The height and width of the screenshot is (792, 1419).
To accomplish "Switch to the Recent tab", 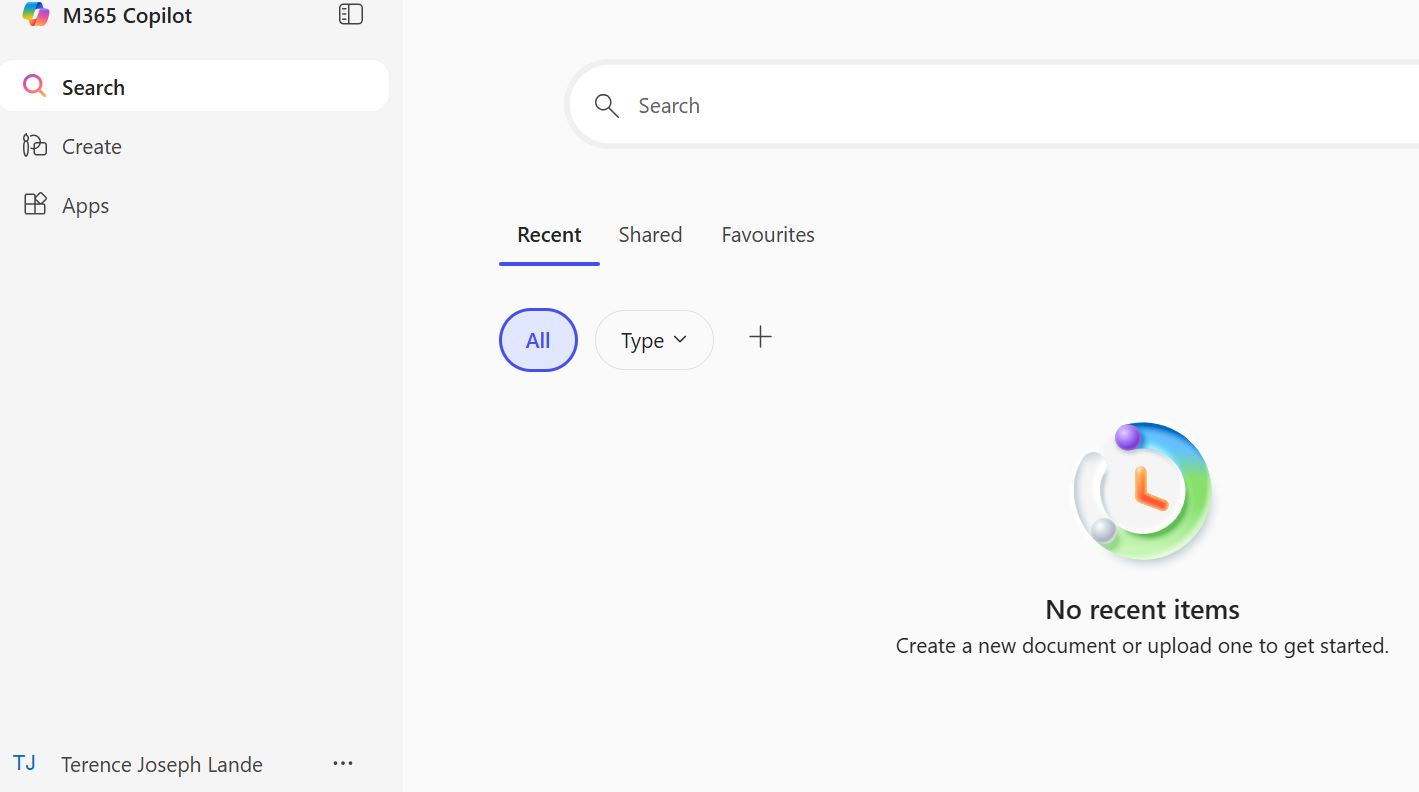I will tap(549, 235).
